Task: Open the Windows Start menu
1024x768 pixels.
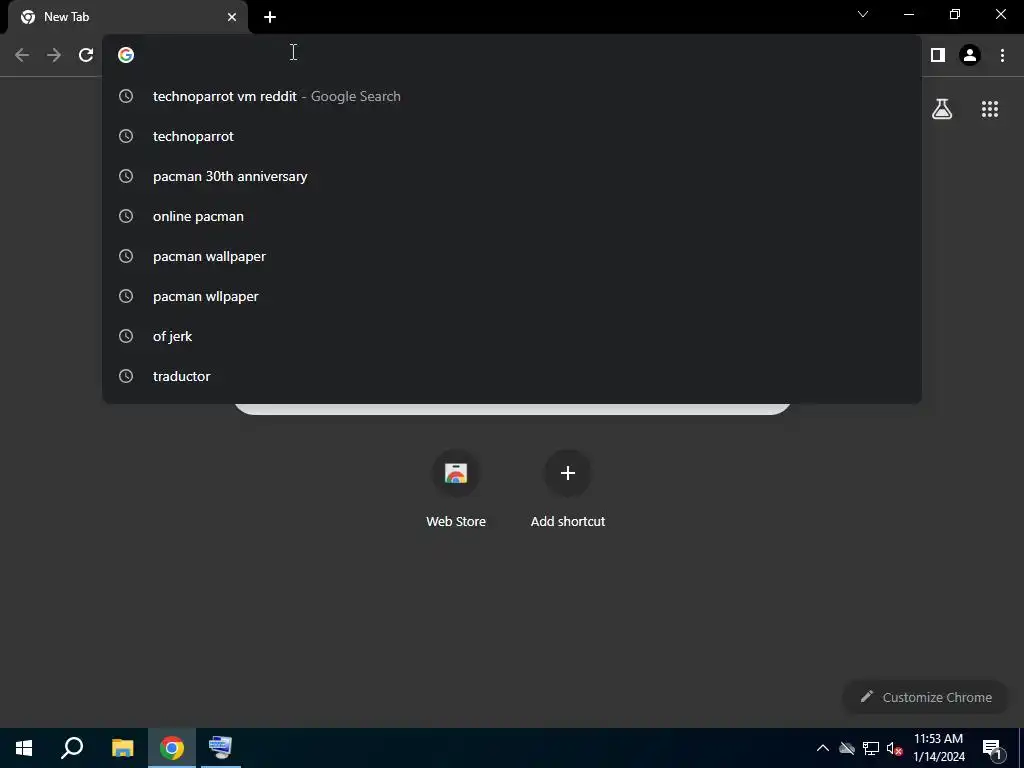Action: pyautogui.click(x=24, y=748)
